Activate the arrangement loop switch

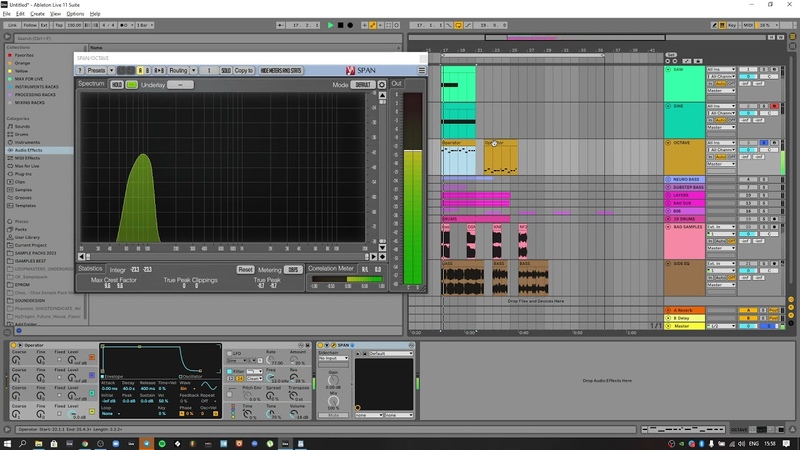[x=458, y=25]
